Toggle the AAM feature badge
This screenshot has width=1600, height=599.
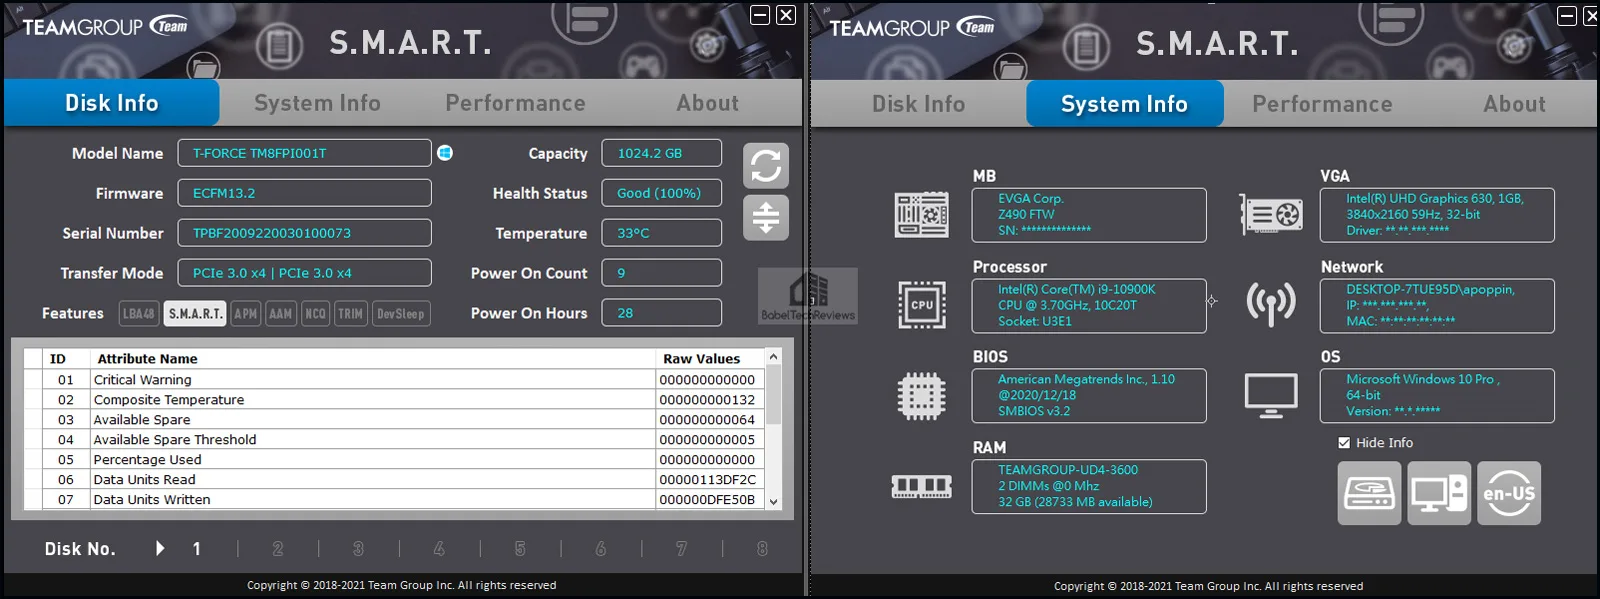[281, 314]
